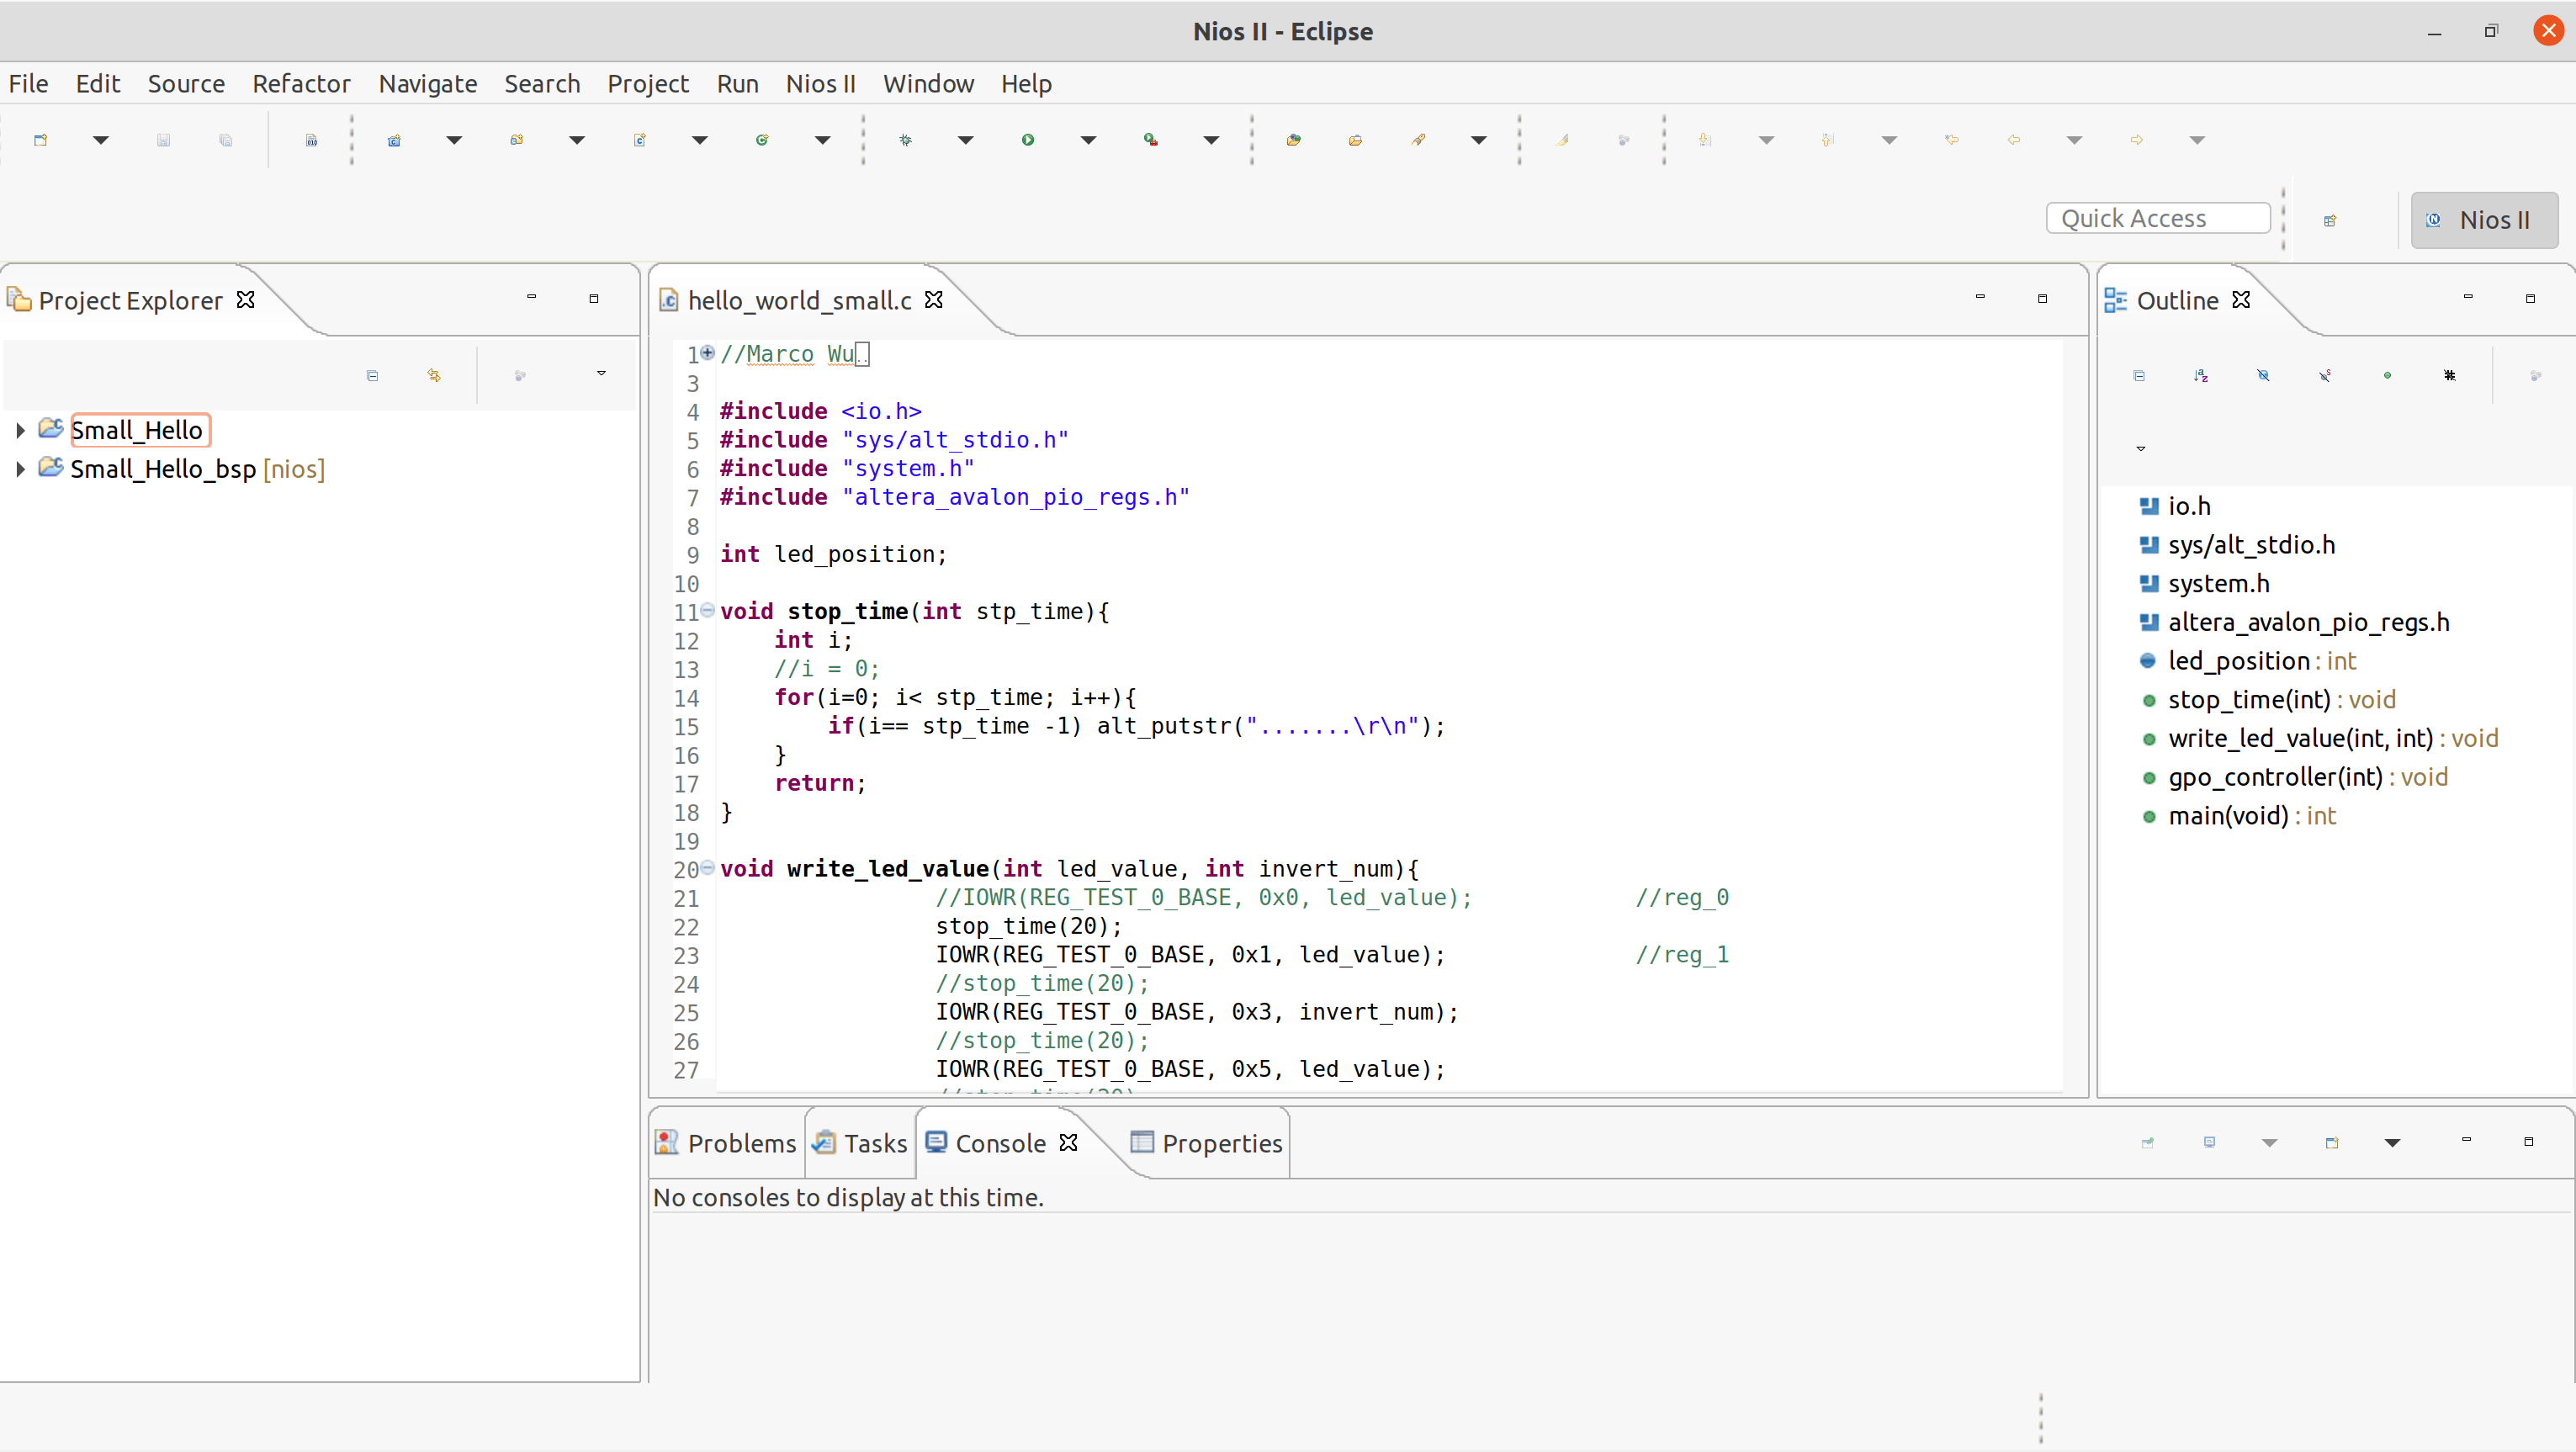The width and height of the screenshot is (2576, 1452).
Task: Toggle Hide Static Members in the Outline view
Action: click(2326, 375)
